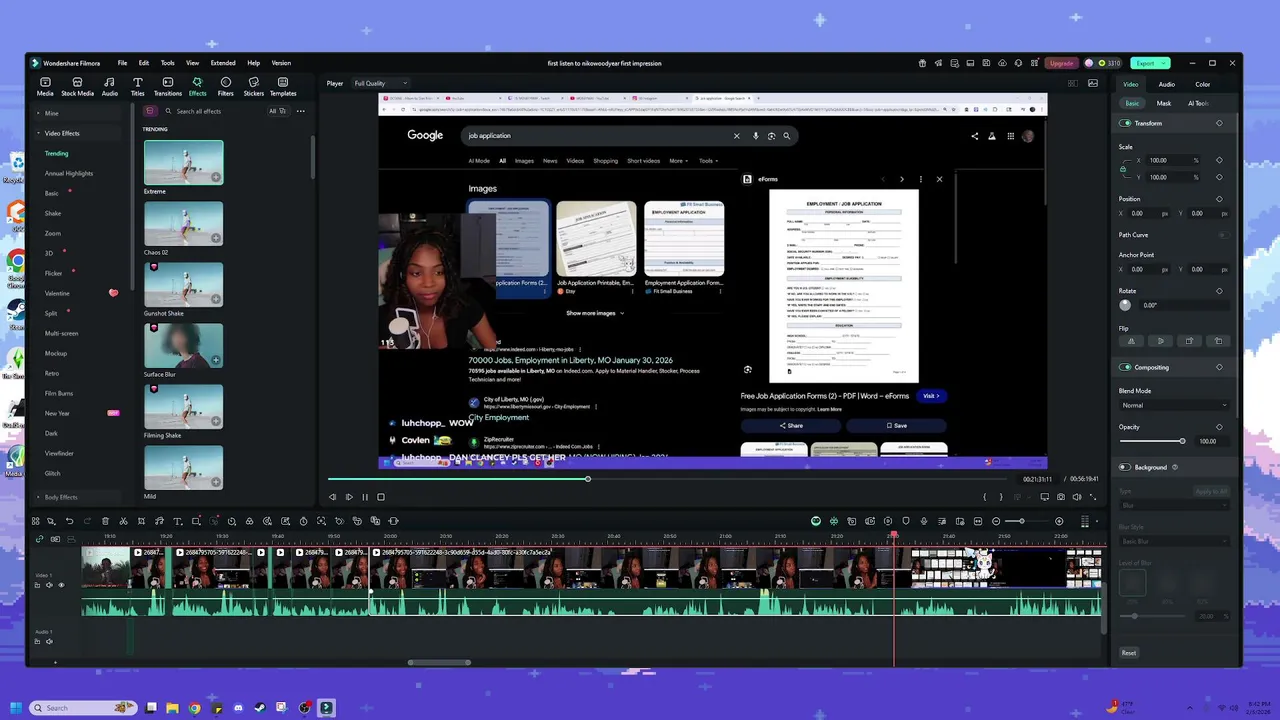Select the split scissors tool

pyautogui.click(x=123, y=521)
